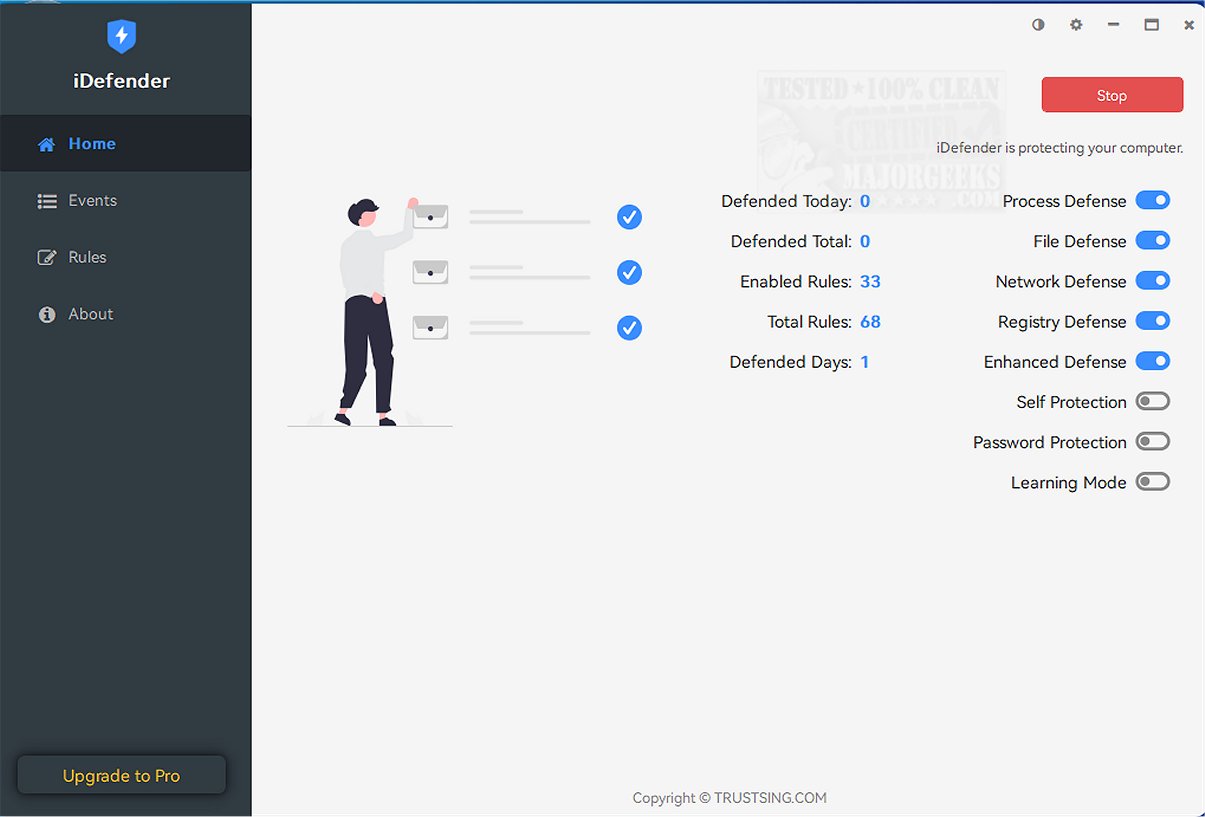
Task: Maximize the iDefender window
Action: [1151, 25]
